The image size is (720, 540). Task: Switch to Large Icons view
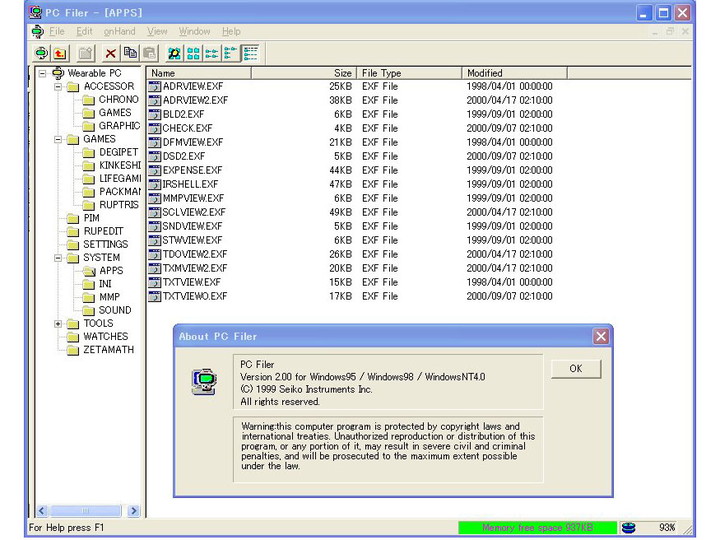193,53
